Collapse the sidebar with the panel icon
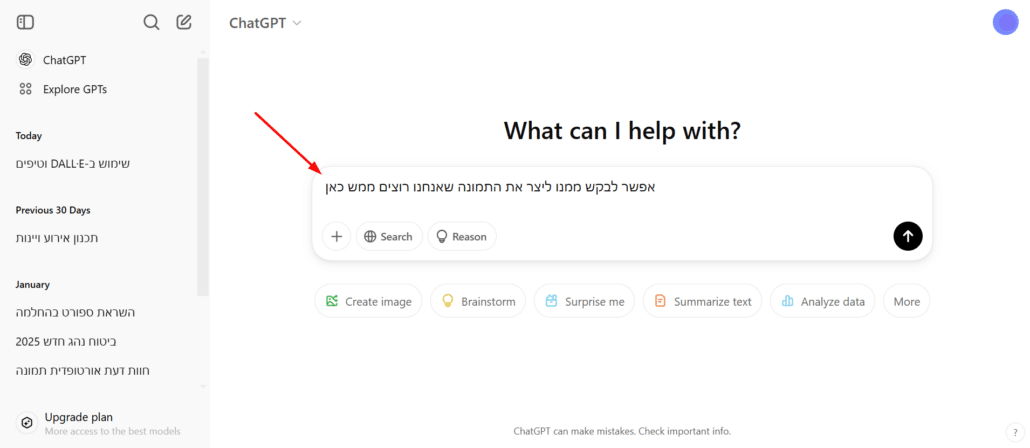 [25, 22]
